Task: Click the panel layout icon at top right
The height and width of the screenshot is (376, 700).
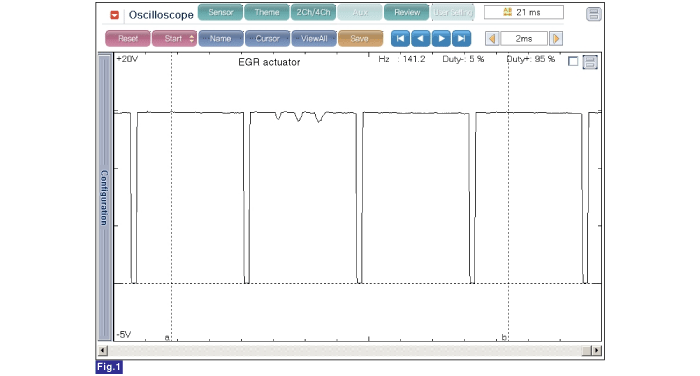Action: [x=593, y=14]
